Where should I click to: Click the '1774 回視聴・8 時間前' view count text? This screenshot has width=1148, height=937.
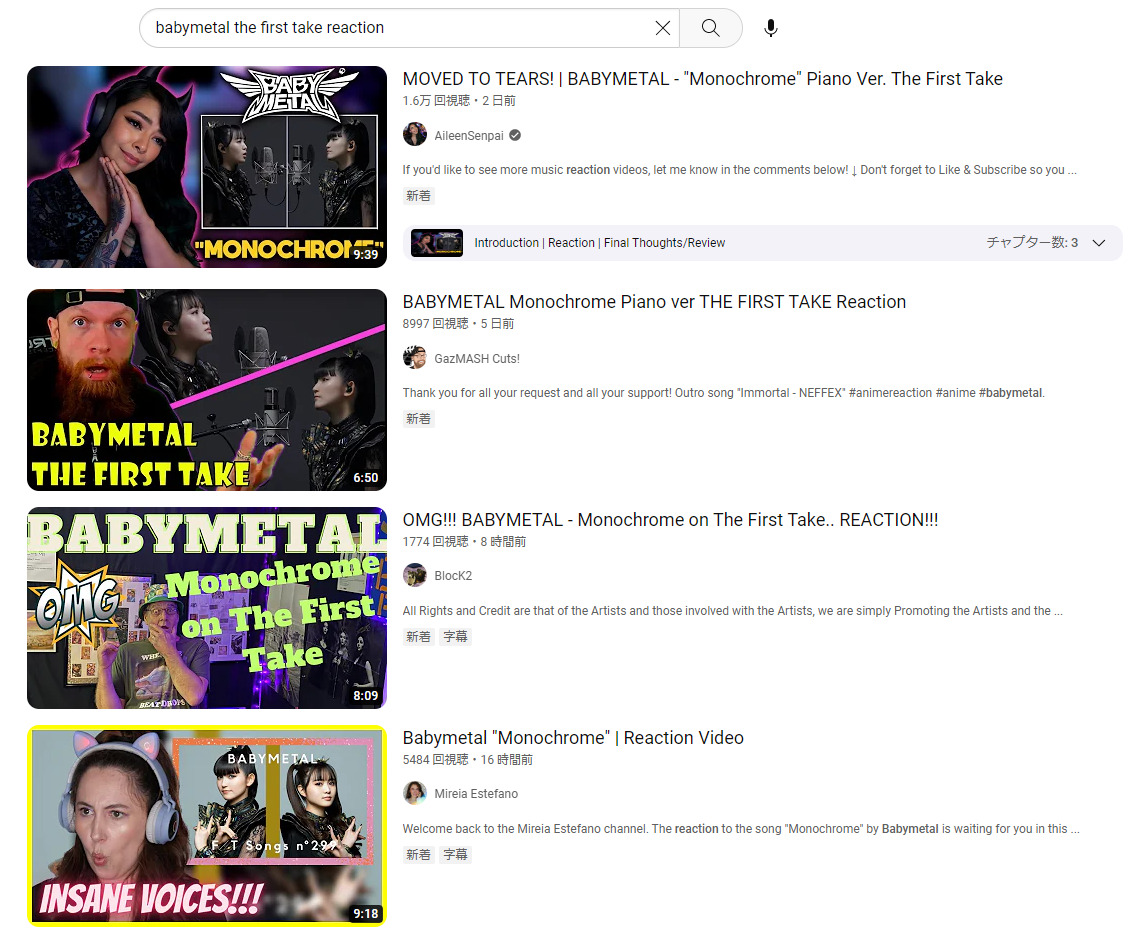coord(464,542)
